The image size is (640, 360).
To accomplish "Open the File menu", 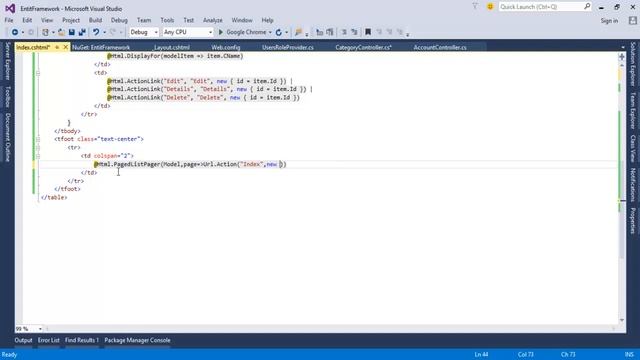I will click(9, 20).
